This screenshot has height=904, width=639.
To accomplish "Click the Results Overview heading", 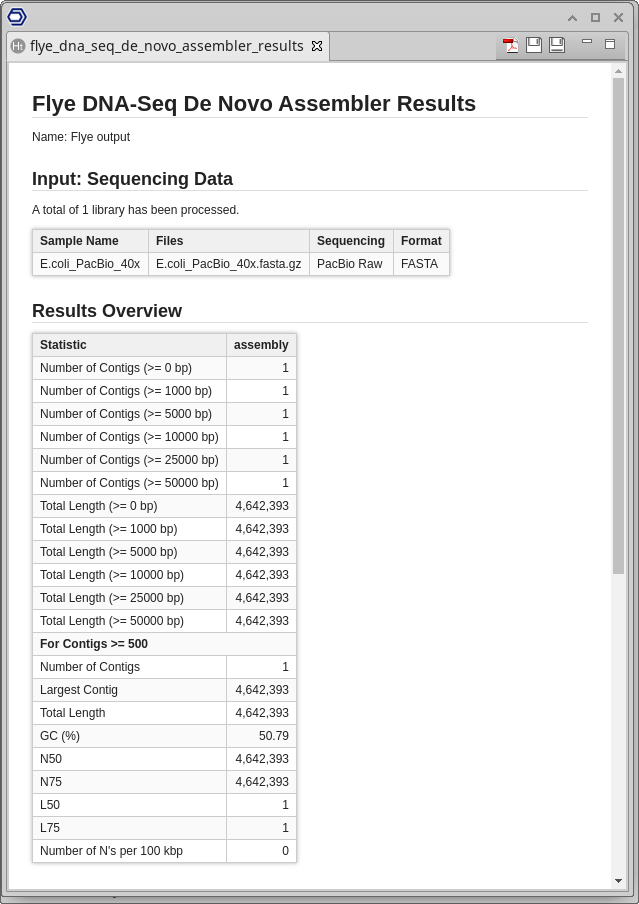I will 107,311.
